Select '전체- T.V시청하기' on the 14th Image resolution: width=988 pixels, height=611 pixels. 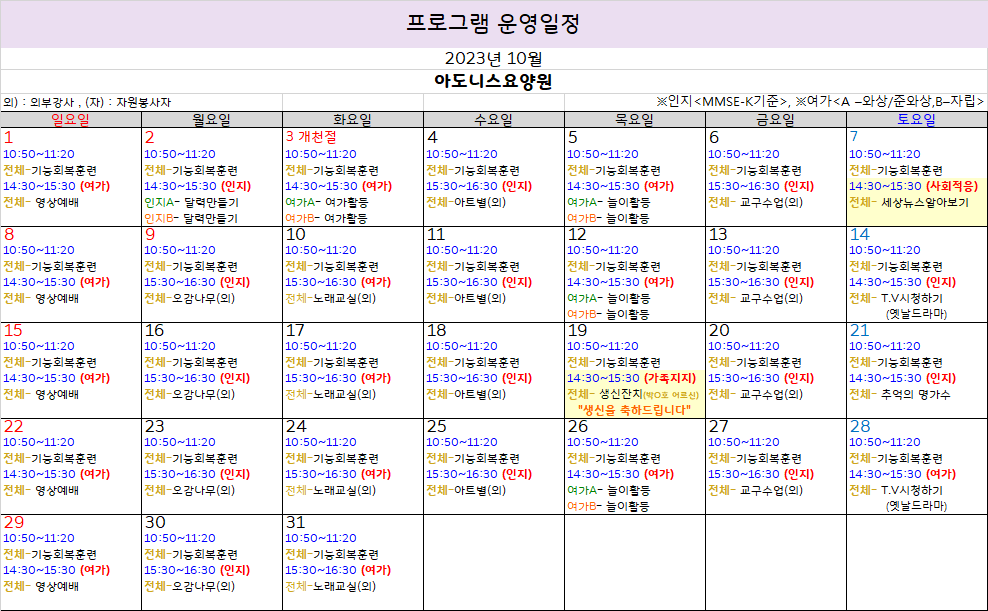point(896,299)
